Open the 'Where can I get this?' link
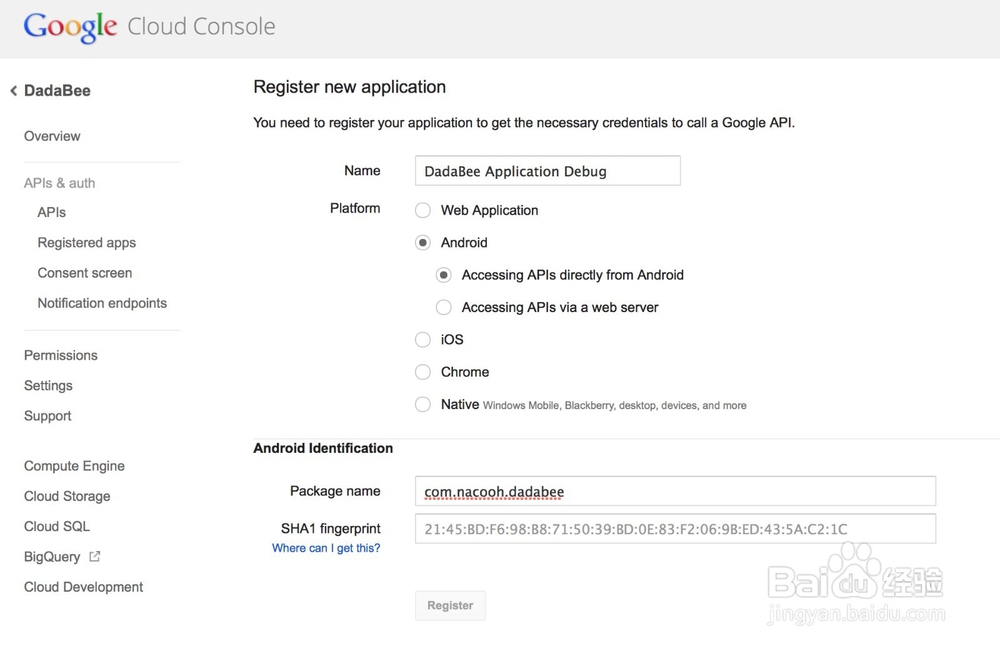The width and height of the screenshot is (1000, 648). (326, 548)
